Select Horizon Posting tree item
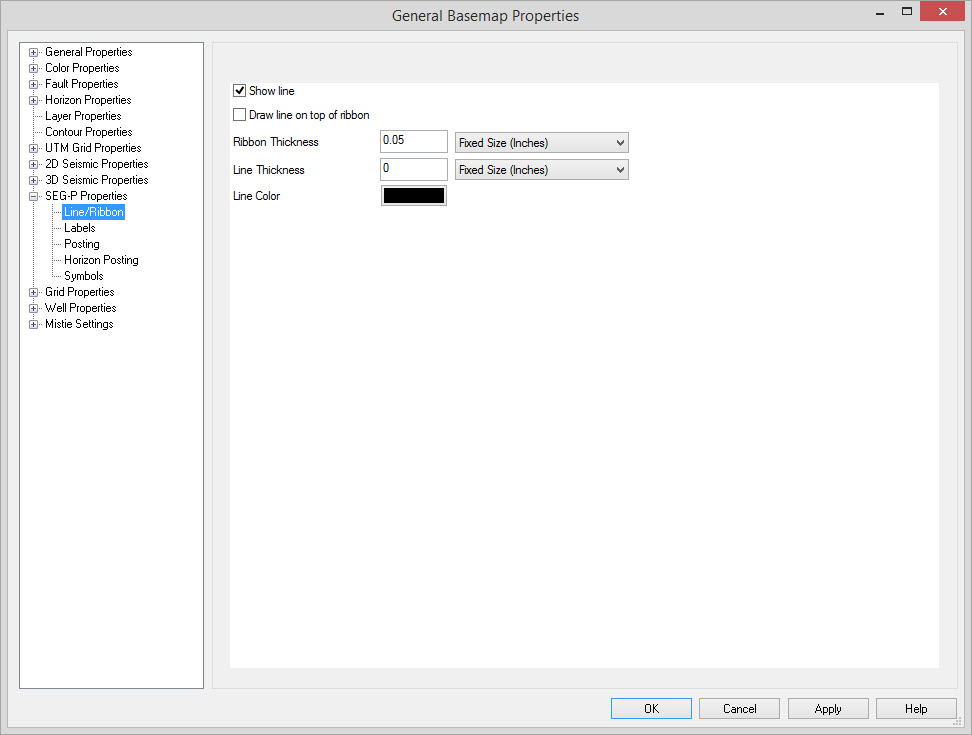The image size is (972, 735). click(101, 260)
